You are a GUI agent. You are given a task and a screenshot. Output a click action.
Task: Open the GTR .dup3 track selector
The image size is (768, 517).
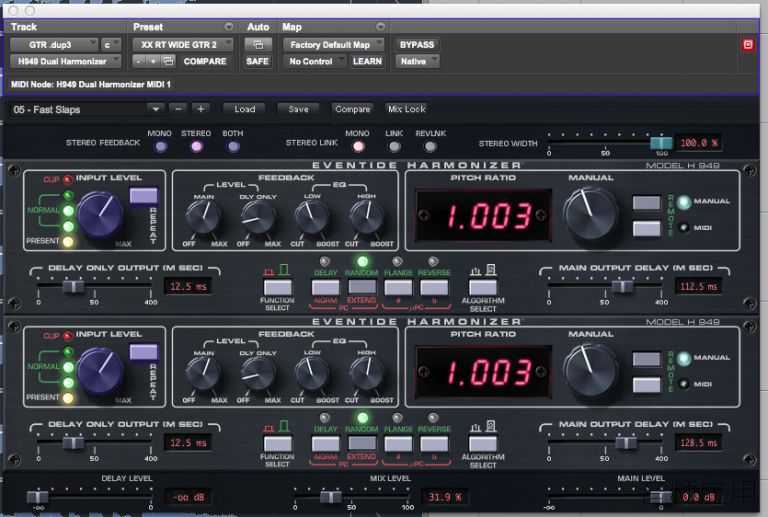(54, 45)
